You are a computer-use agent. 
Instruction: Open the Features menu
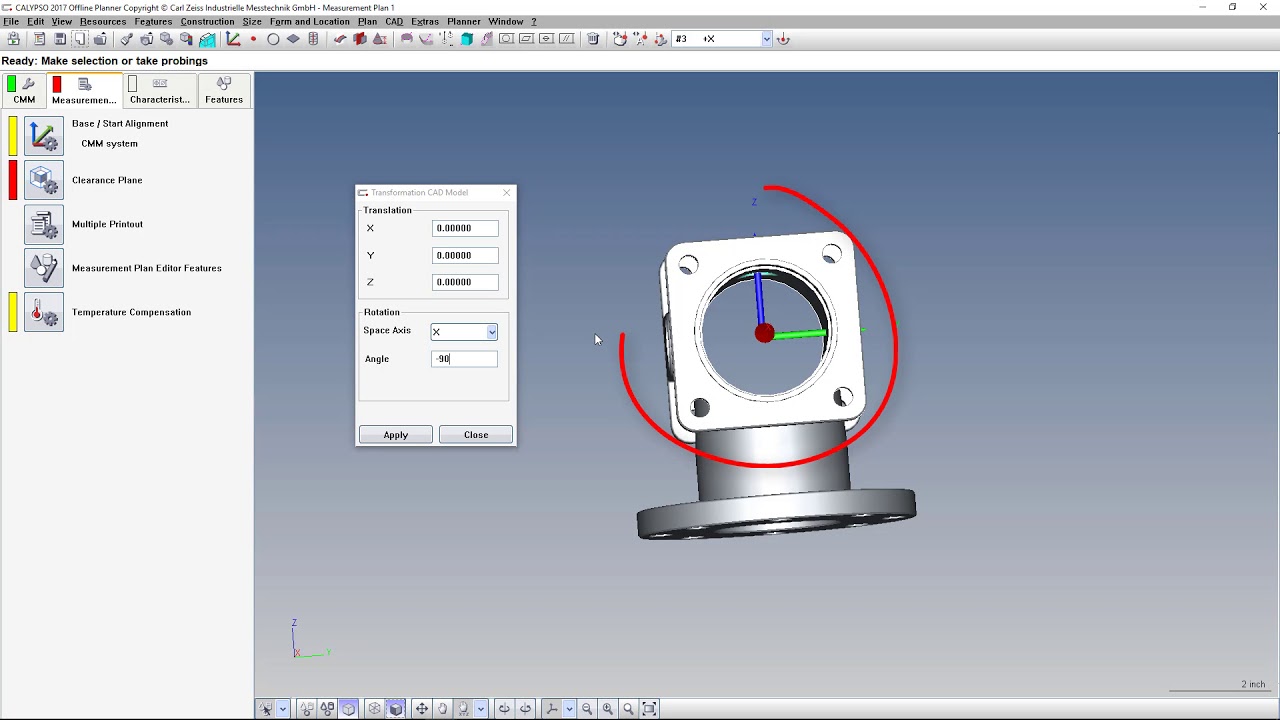[153, 21]
